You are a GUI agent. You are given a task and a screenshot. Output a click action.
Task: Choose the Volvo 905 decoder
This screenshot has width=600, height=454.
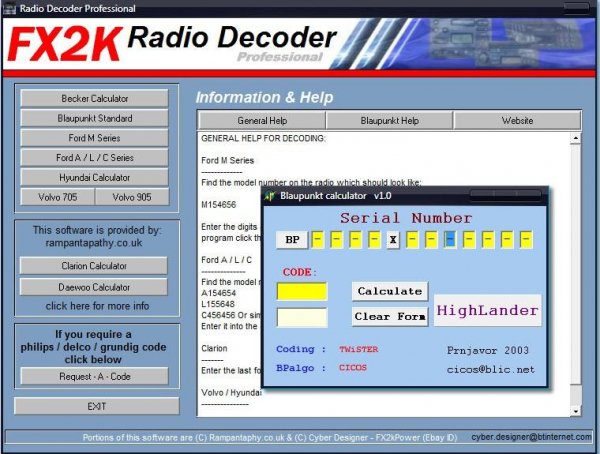[132, 197]
